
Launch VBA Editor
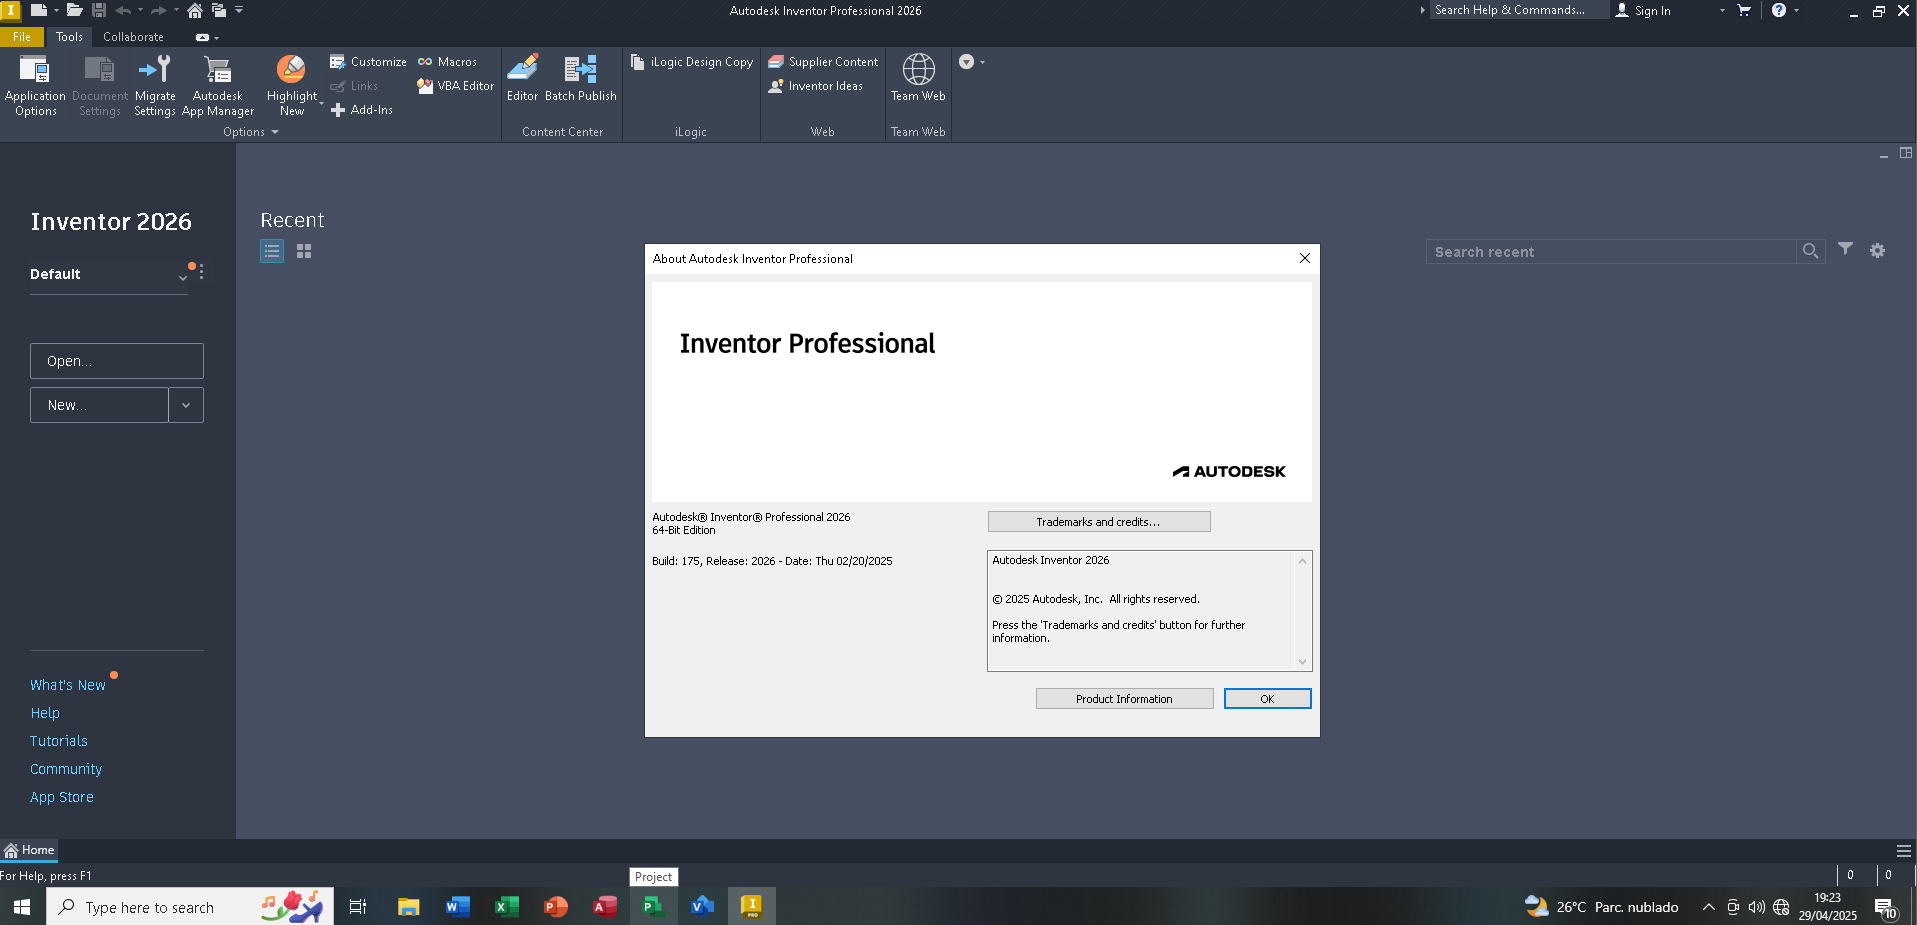pyautogui.click(x=455, y=86)
